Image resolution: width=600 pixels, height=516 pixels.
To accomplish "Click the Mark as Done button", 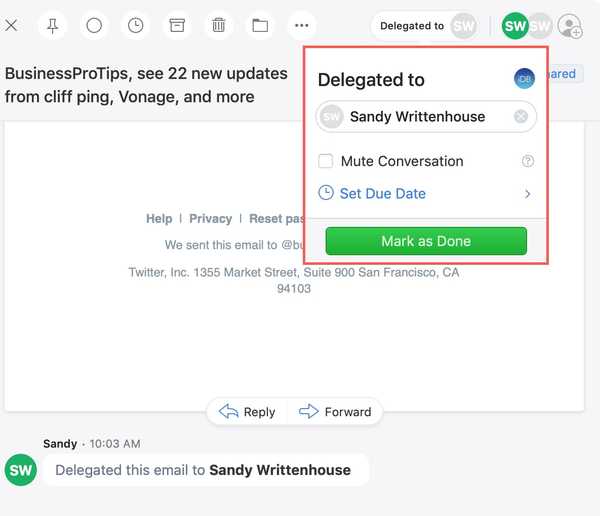I will tap(426, 241).
